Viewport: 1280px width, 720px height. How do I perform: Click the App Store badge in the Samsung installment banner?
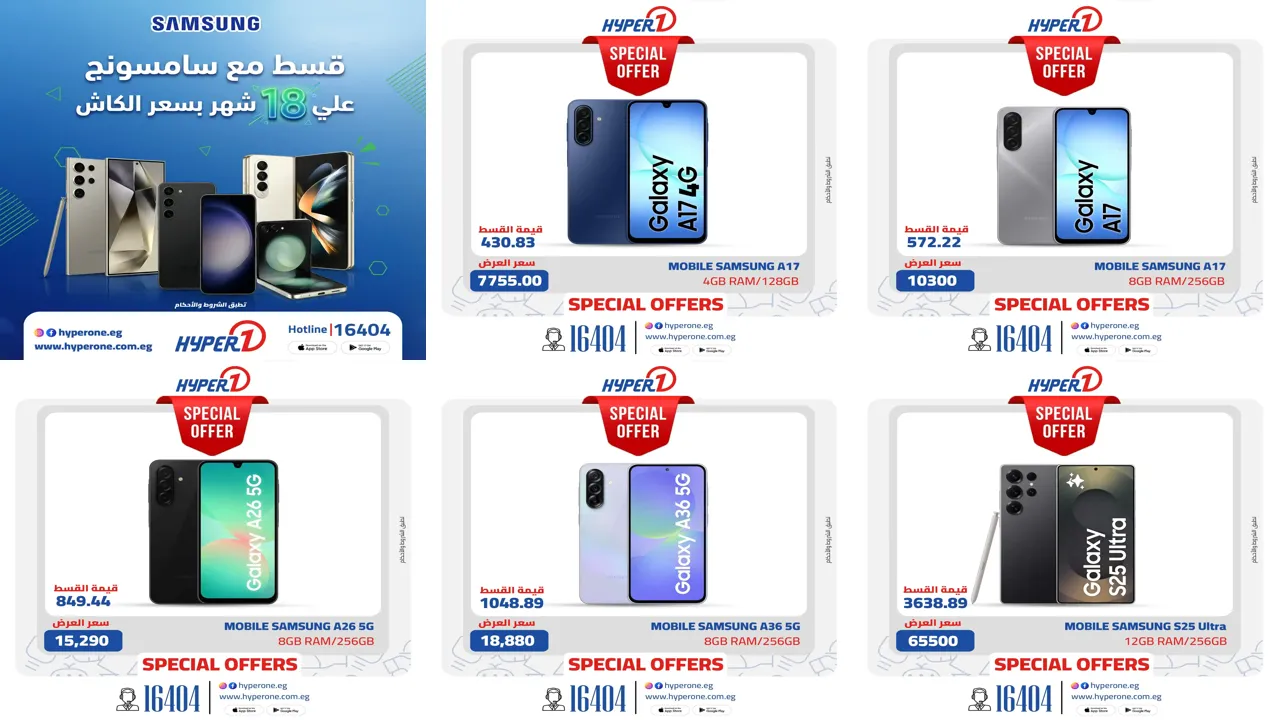coord(312,348)
